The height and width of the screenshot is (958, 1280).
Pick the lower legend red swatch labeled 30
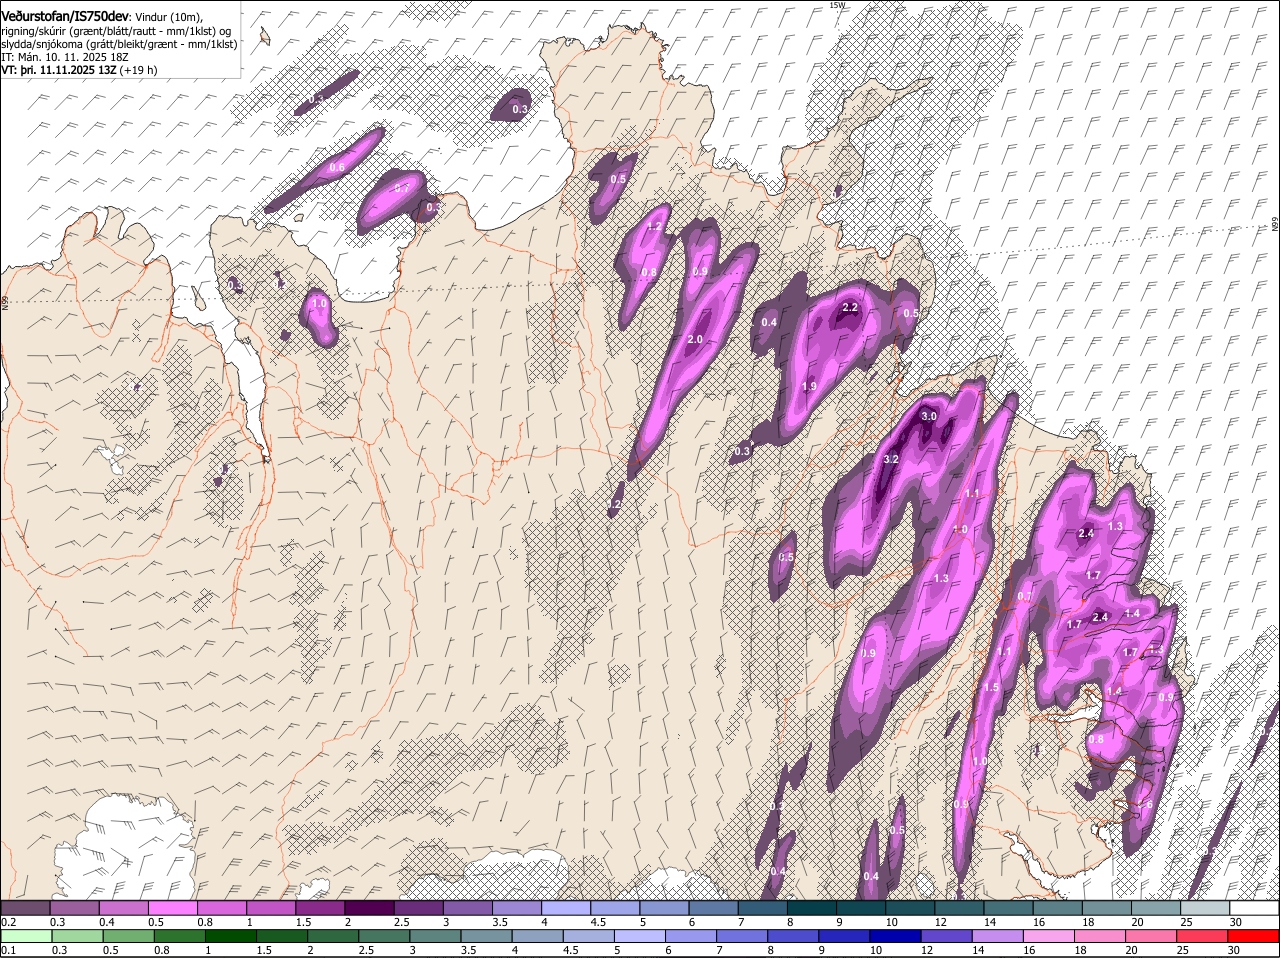pos(1254,936)
